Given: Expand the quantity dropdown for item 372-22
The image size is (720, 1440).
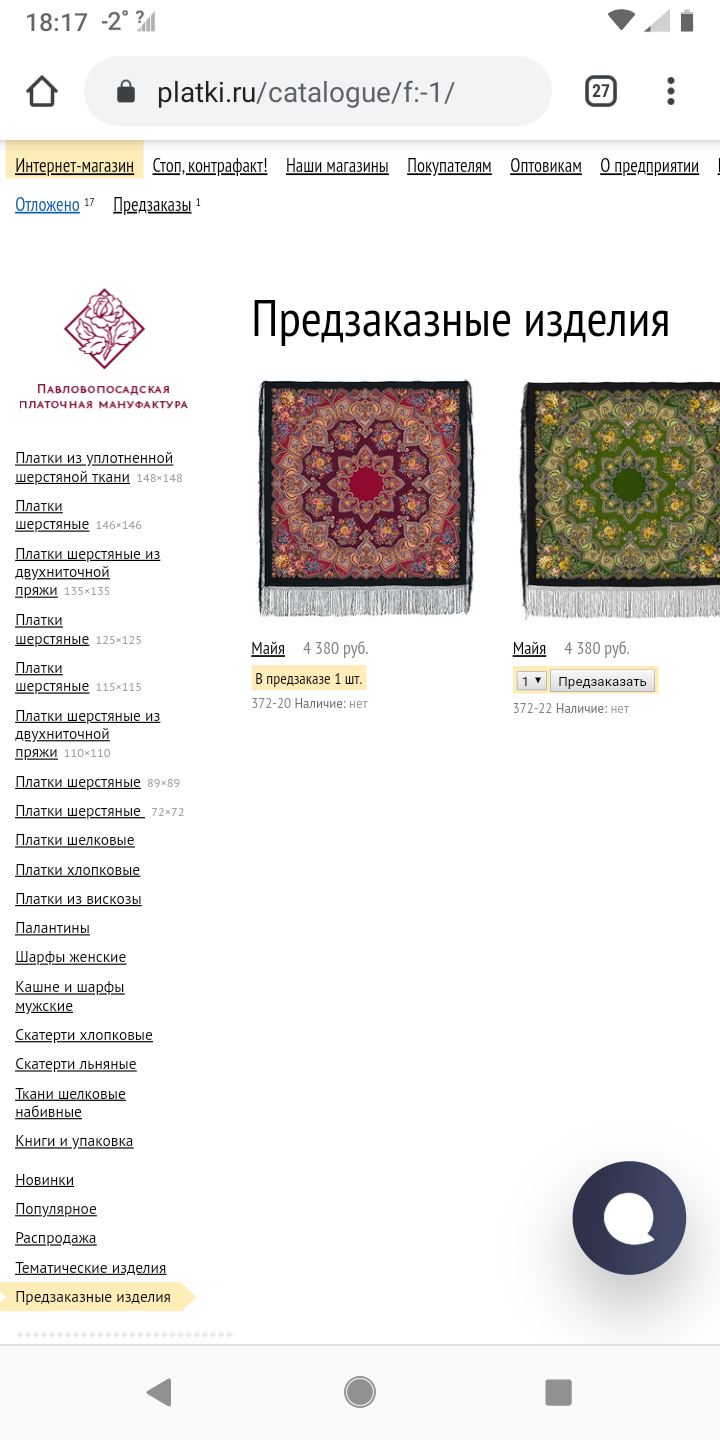Looking at the screenshot, I should click(x=530, y=681).
